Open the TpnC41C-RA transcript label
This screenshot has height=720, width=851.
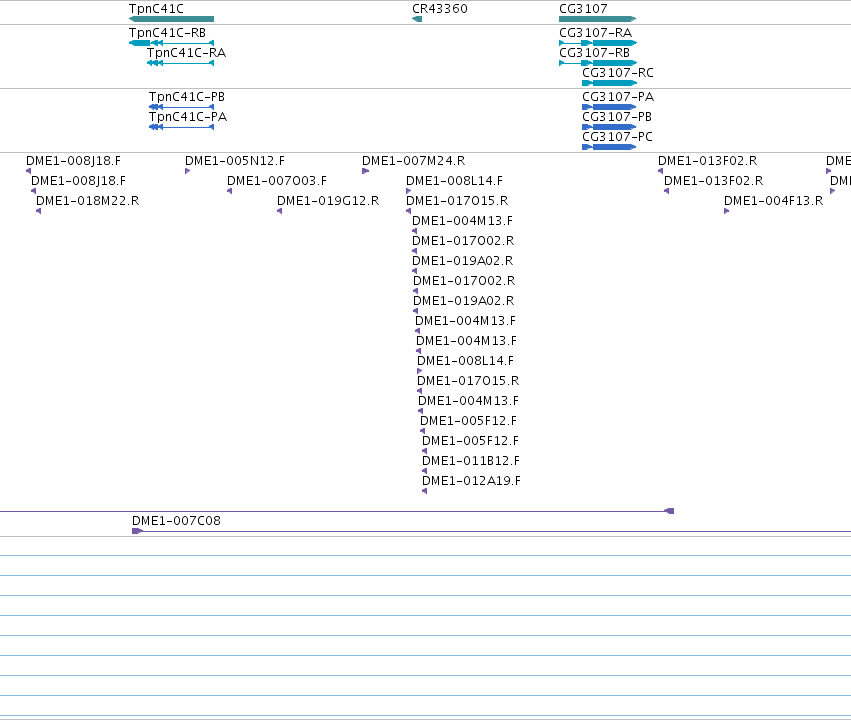coord(186,53)
